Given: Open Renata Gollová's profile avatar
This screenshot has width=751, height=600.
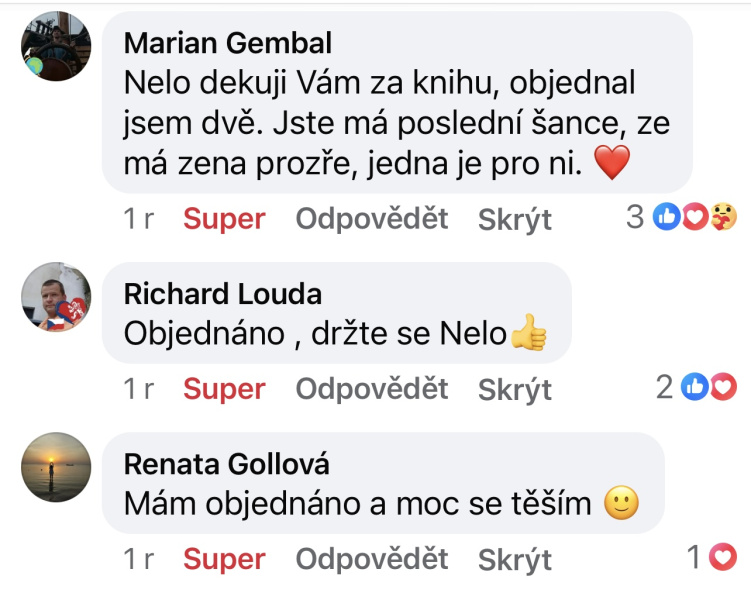Looking at the screenshot, I should [56, 467].
